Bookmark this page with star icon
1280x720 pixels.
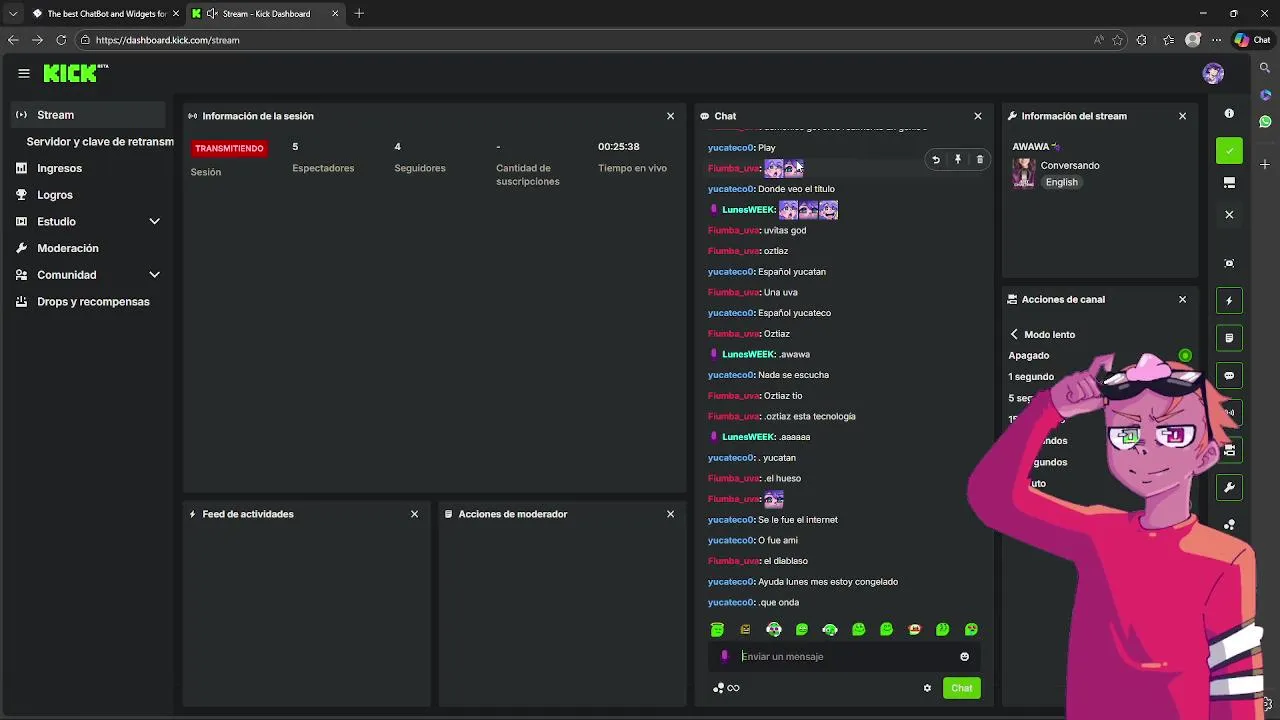click(1117, 40)
